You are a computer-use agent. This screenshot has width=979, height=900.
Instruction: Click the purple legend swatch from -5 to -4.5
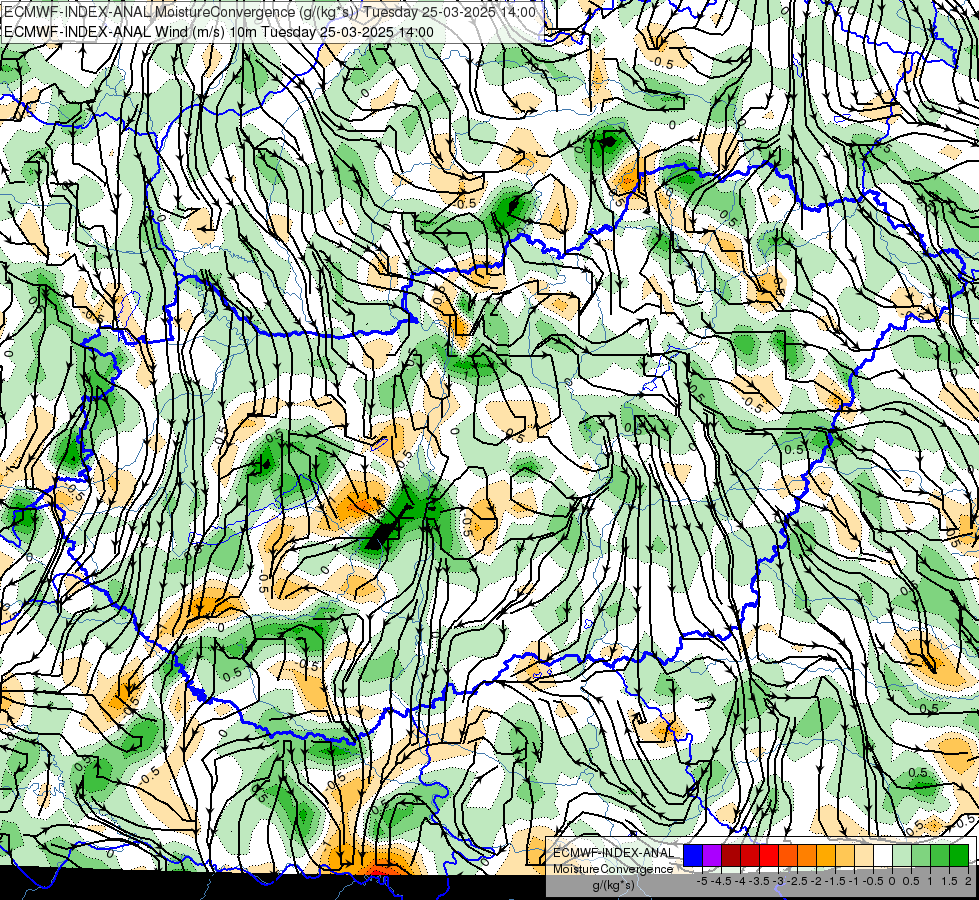click(712, 856)
